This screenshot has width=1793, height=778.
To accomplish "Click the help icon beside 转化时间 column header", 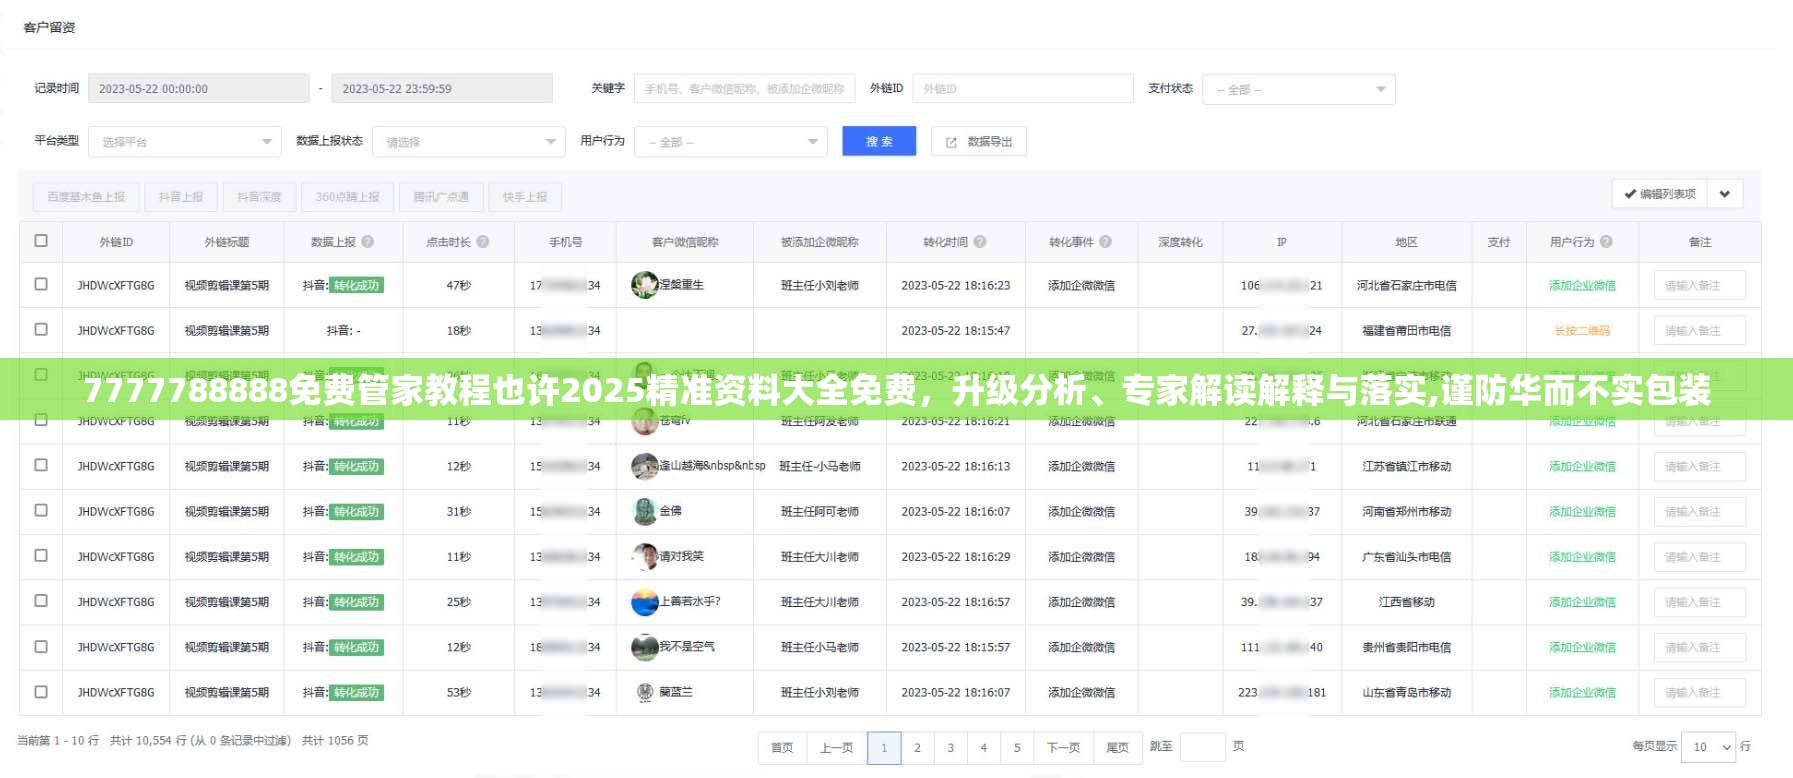I will point(980,242).
